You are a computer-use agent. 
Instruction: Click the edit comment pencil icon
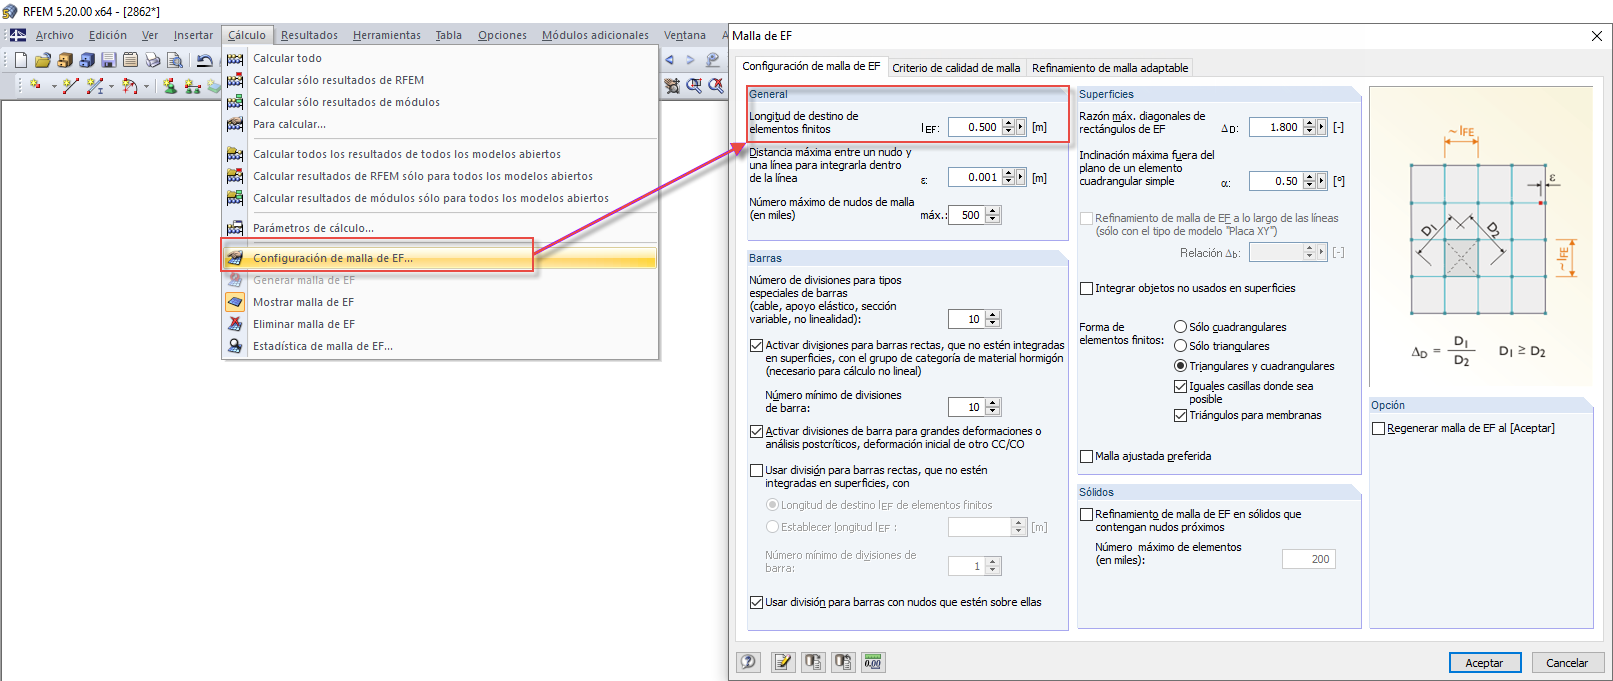(783, 662)
